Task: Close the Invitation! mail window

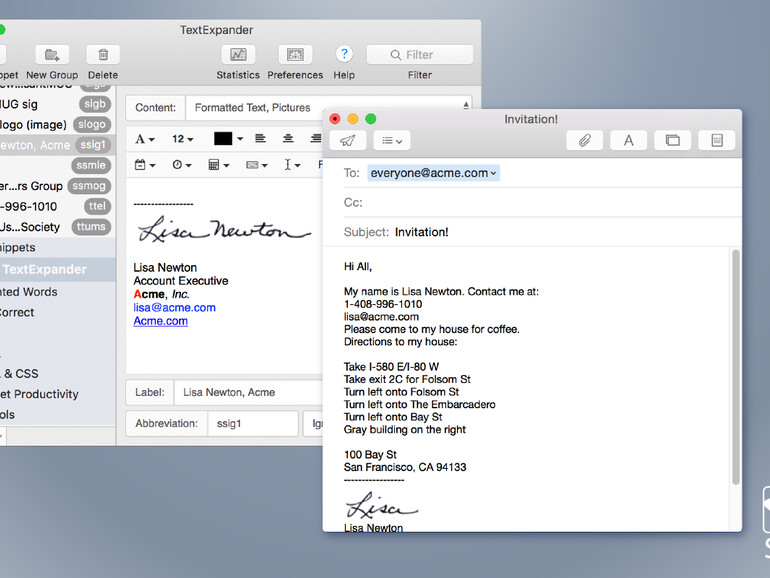Action: click(x=335, y=119)
